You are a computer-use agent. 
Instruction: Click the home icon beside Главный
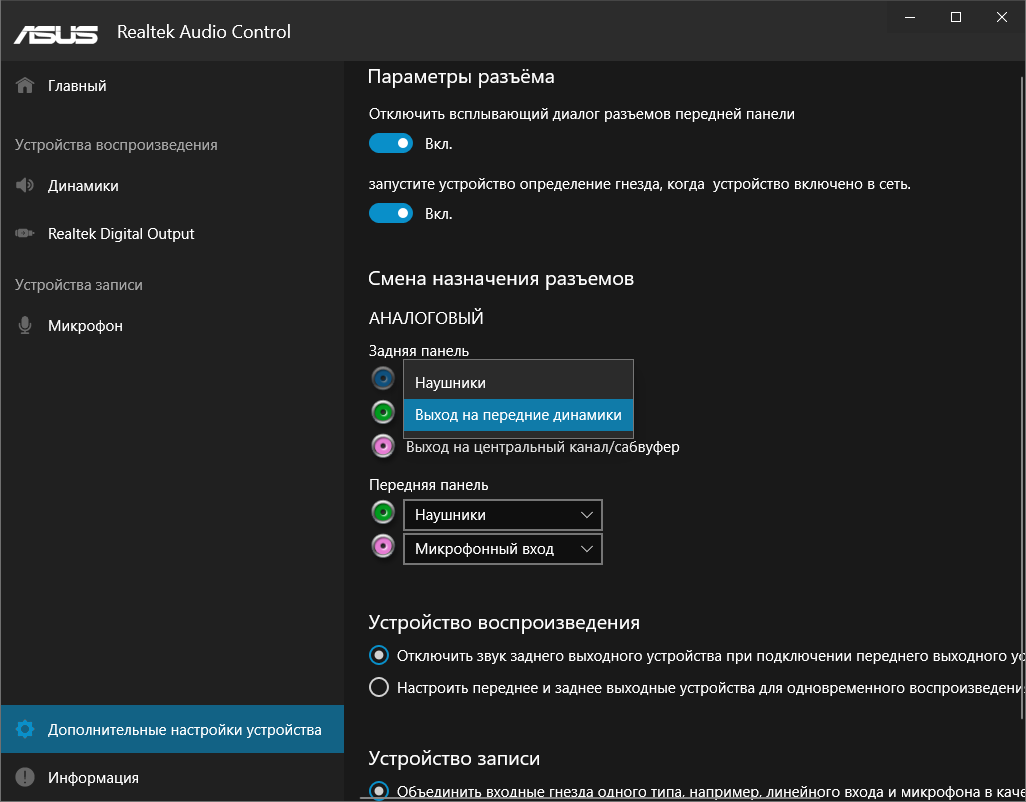(x=25, y=86)
